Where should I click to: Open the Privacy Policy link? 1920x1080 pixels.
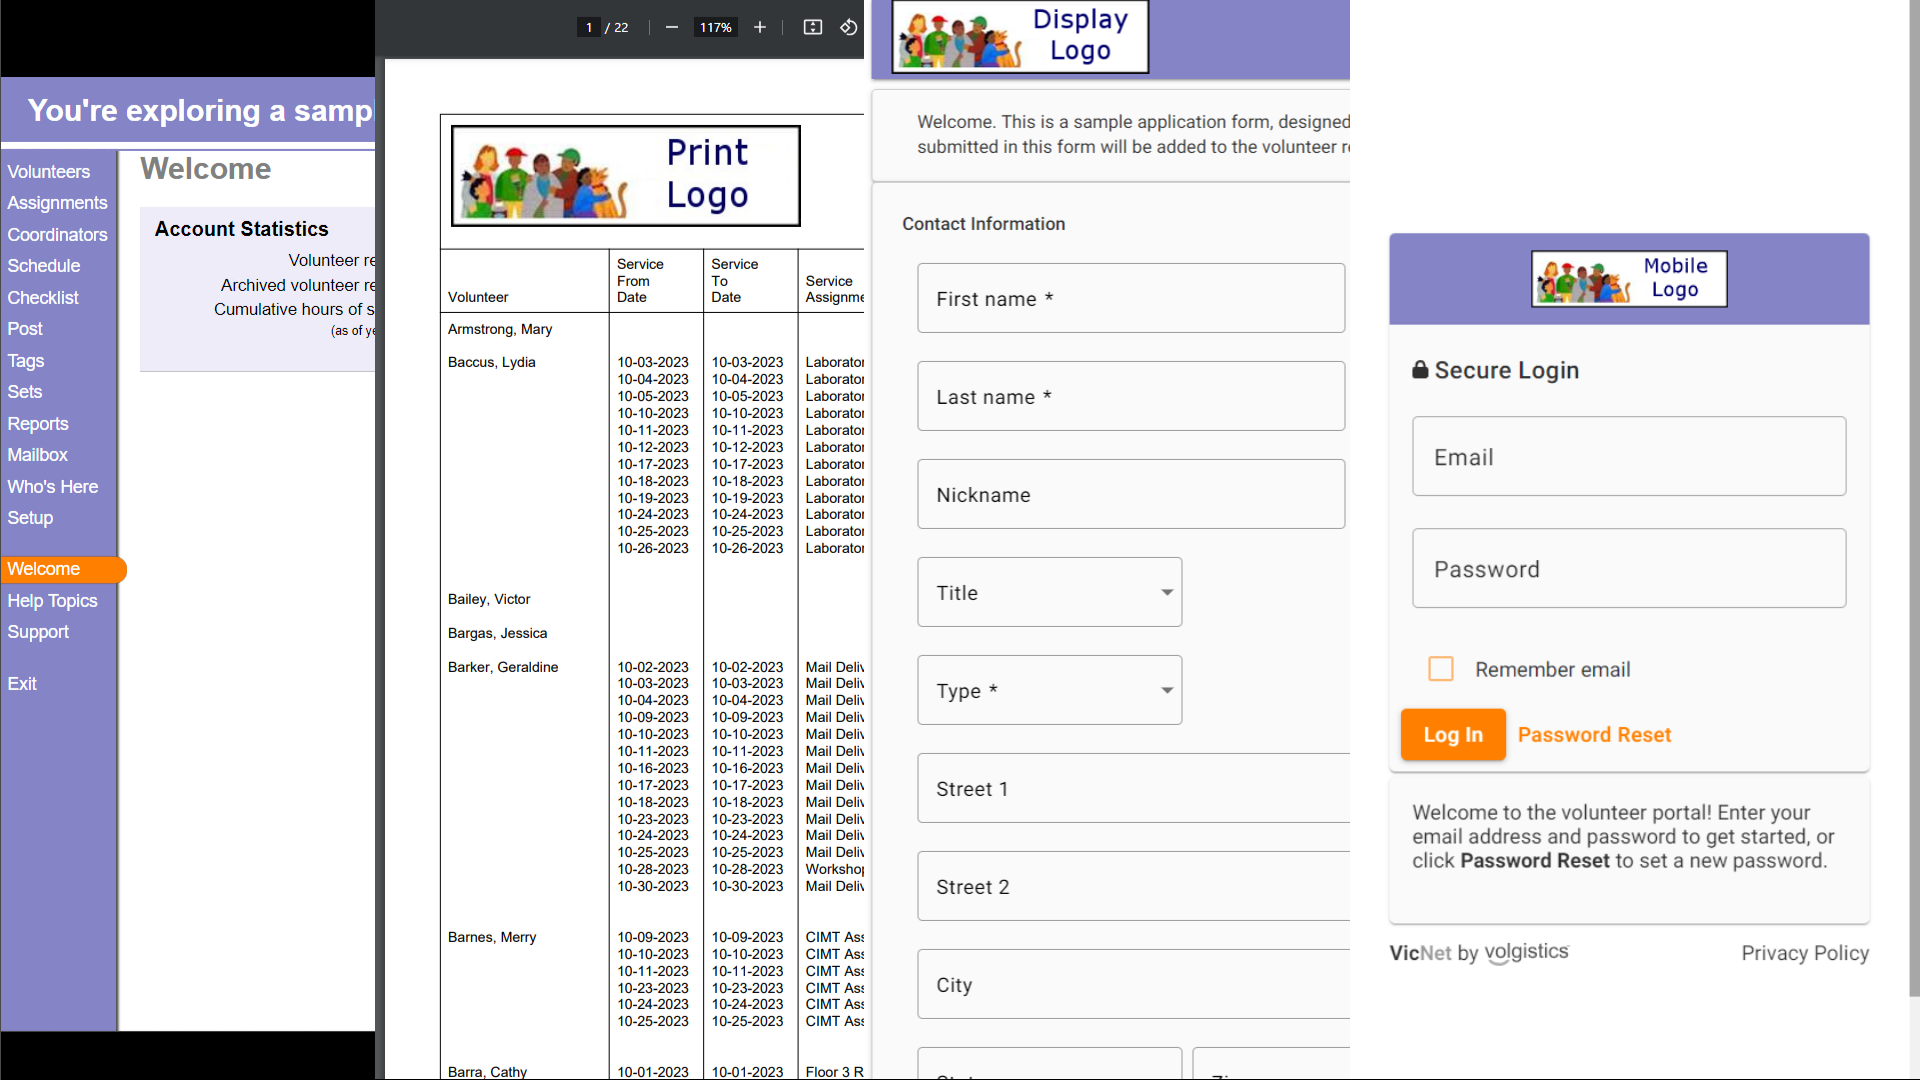1805,953
